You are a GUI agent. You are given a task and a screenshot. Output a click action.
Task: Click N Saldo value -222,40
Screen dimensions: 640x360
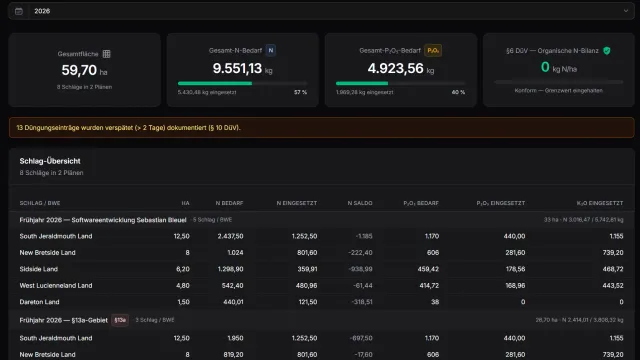tap(360, 253)
